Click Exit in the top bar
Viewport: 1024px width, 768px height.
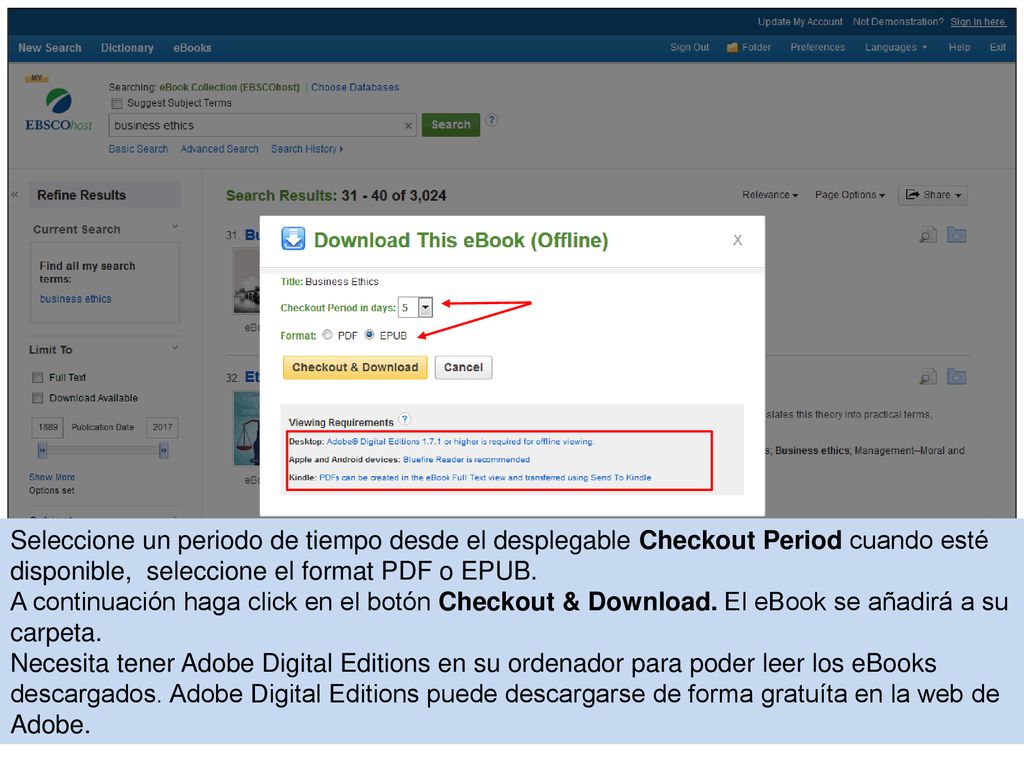tap(997, 47)
